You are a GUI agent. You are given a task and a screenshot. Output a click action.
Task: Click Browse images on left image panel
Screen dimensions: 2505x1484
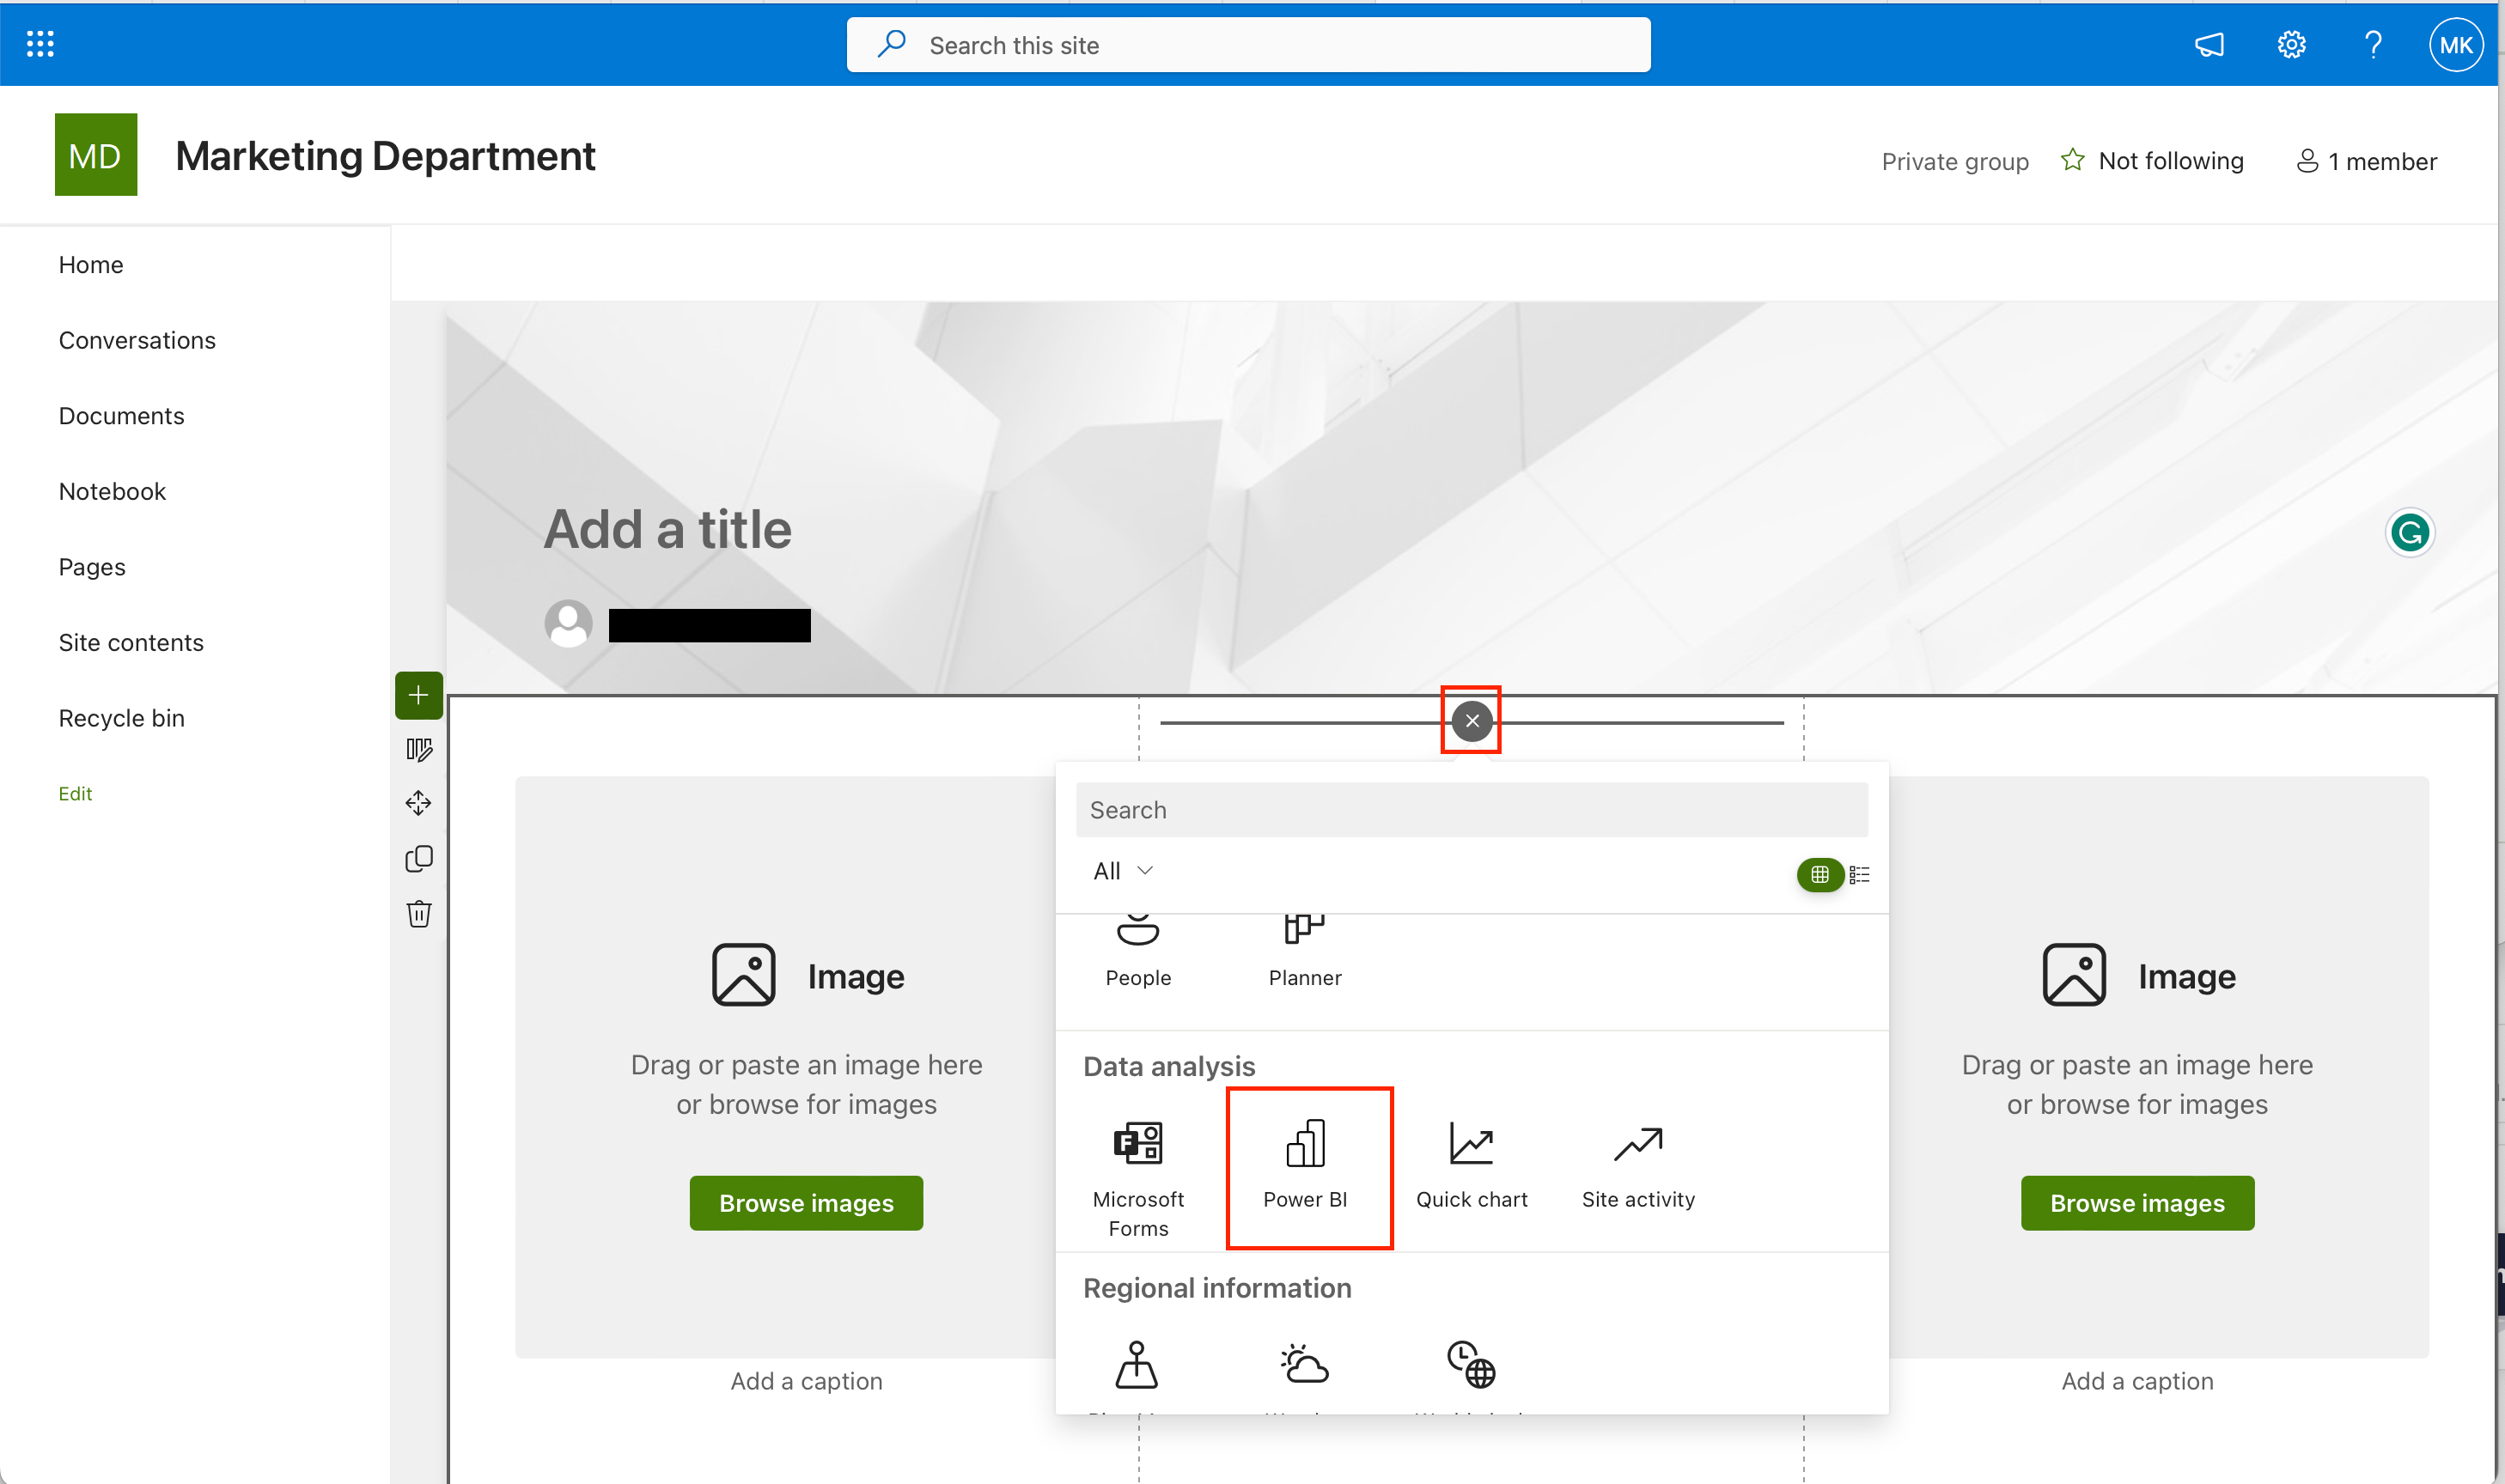click(806, 1203)
